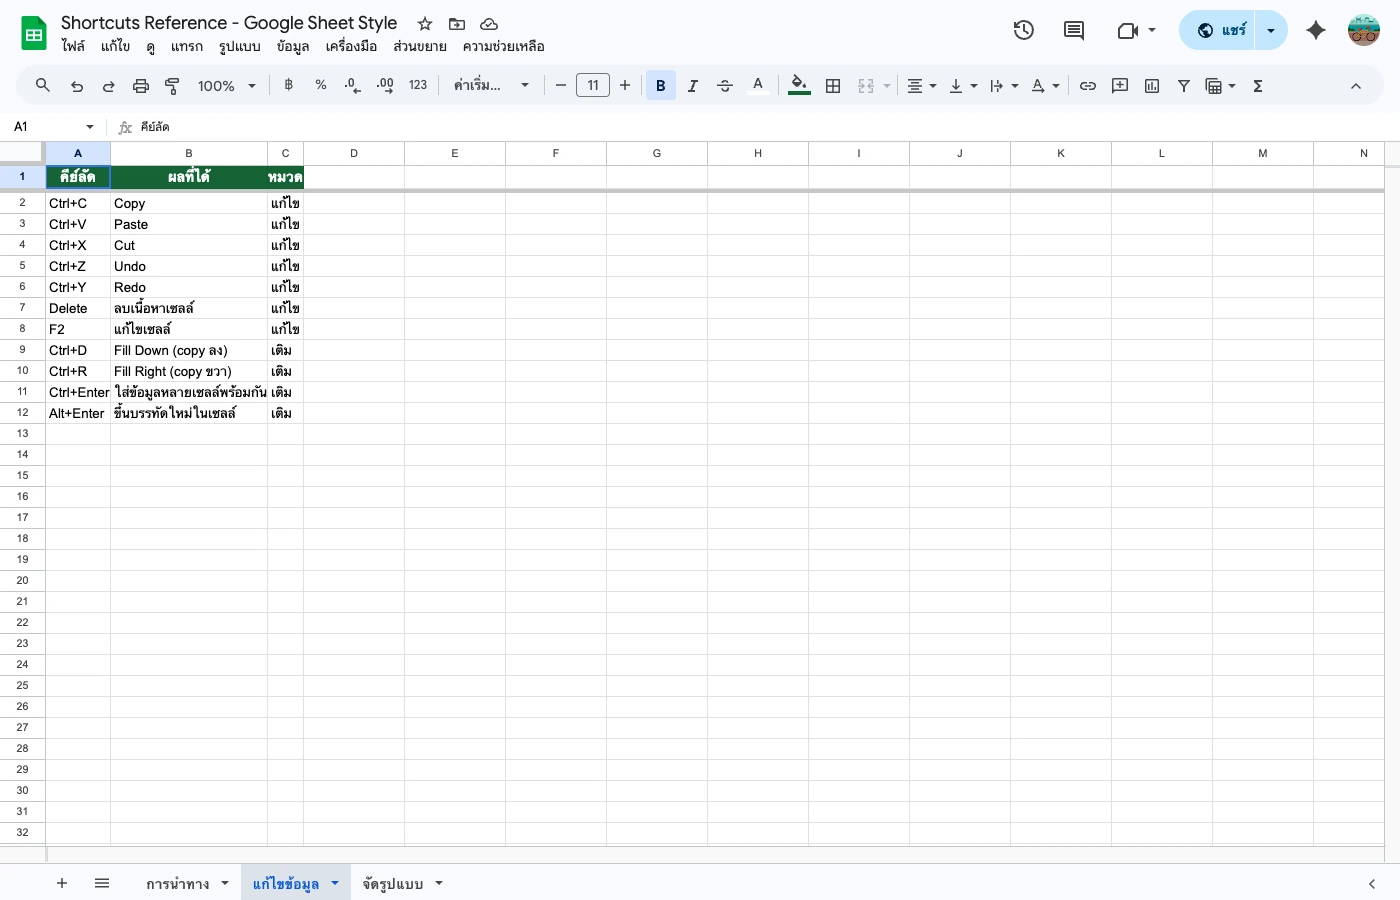
Task: Switch to the จัดรูปแบบ sheet tab
Action: [x=392, y=884]
